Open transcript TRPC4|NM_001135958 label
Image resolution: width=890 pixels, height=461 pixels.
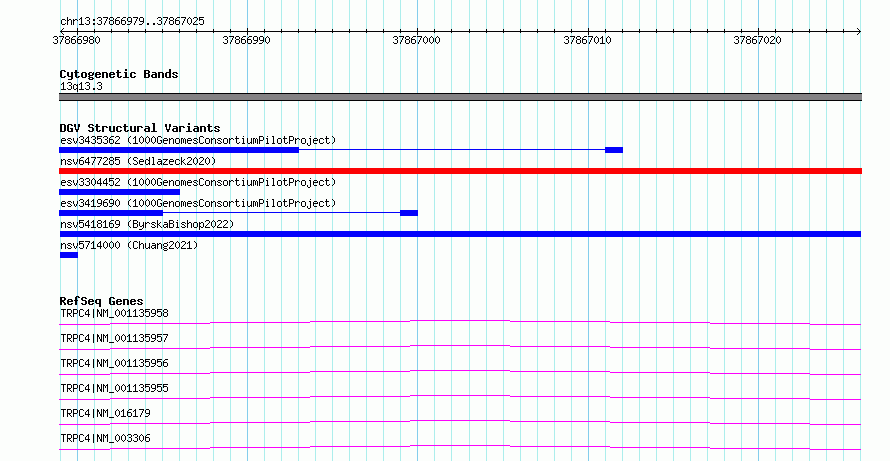(115, 313)
